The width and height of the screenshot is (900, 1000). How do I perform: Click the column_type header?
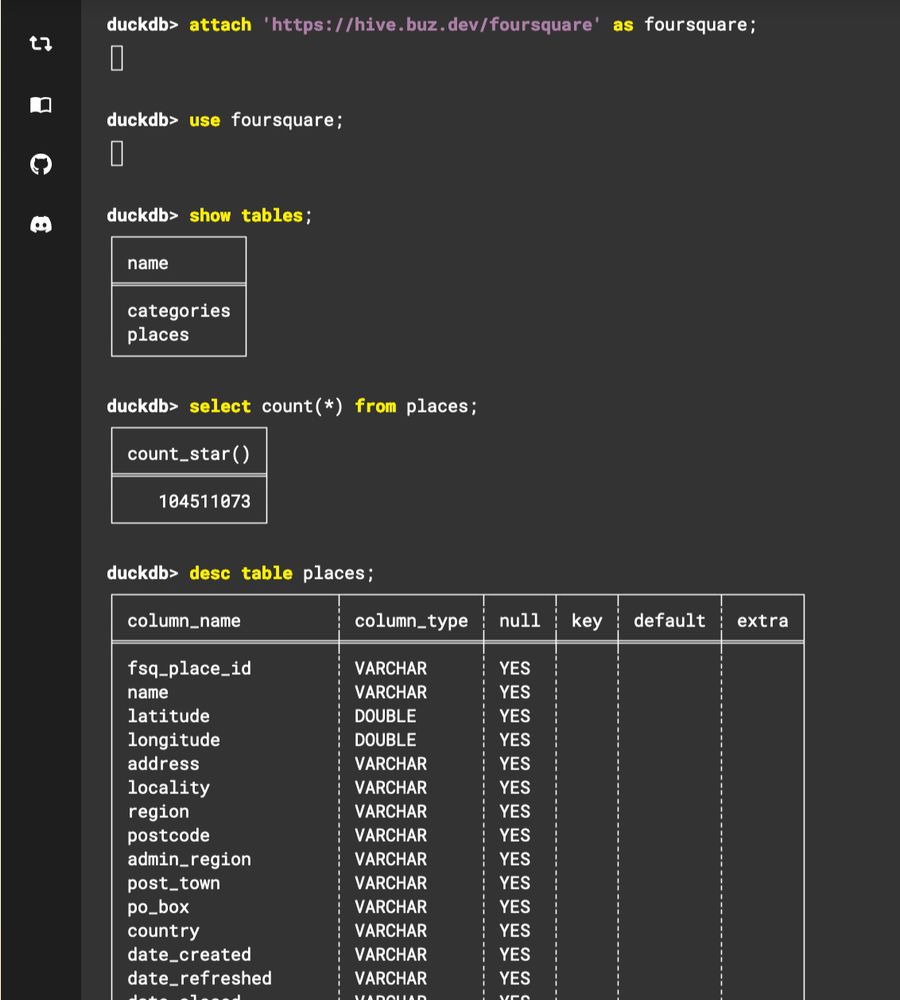[x=411, y=621]
